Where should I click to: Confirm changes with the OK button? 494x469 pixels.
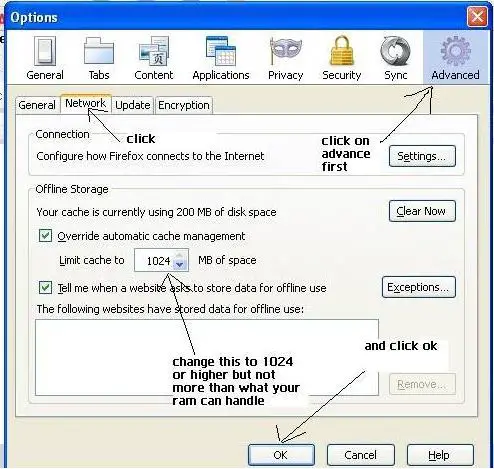281,455
